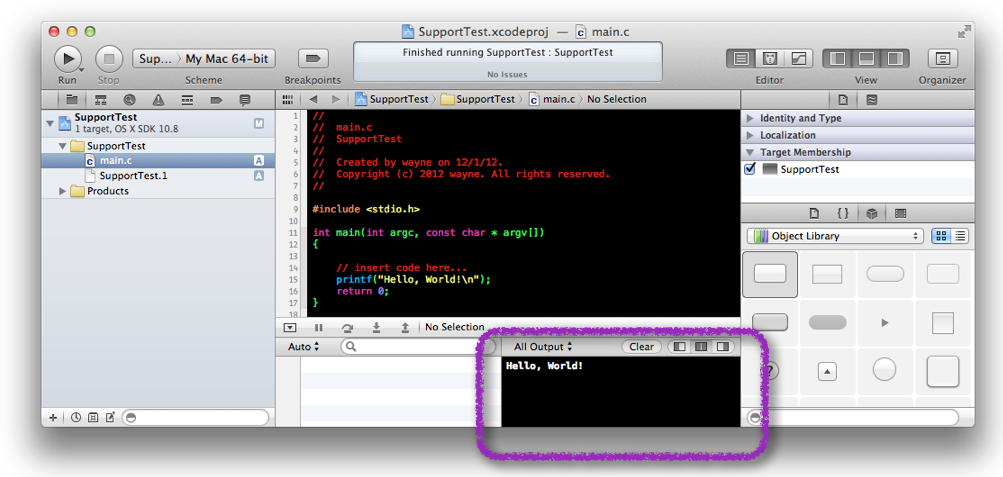
Task: Show the Code Snippet library
Action: (x=842, y=214)
